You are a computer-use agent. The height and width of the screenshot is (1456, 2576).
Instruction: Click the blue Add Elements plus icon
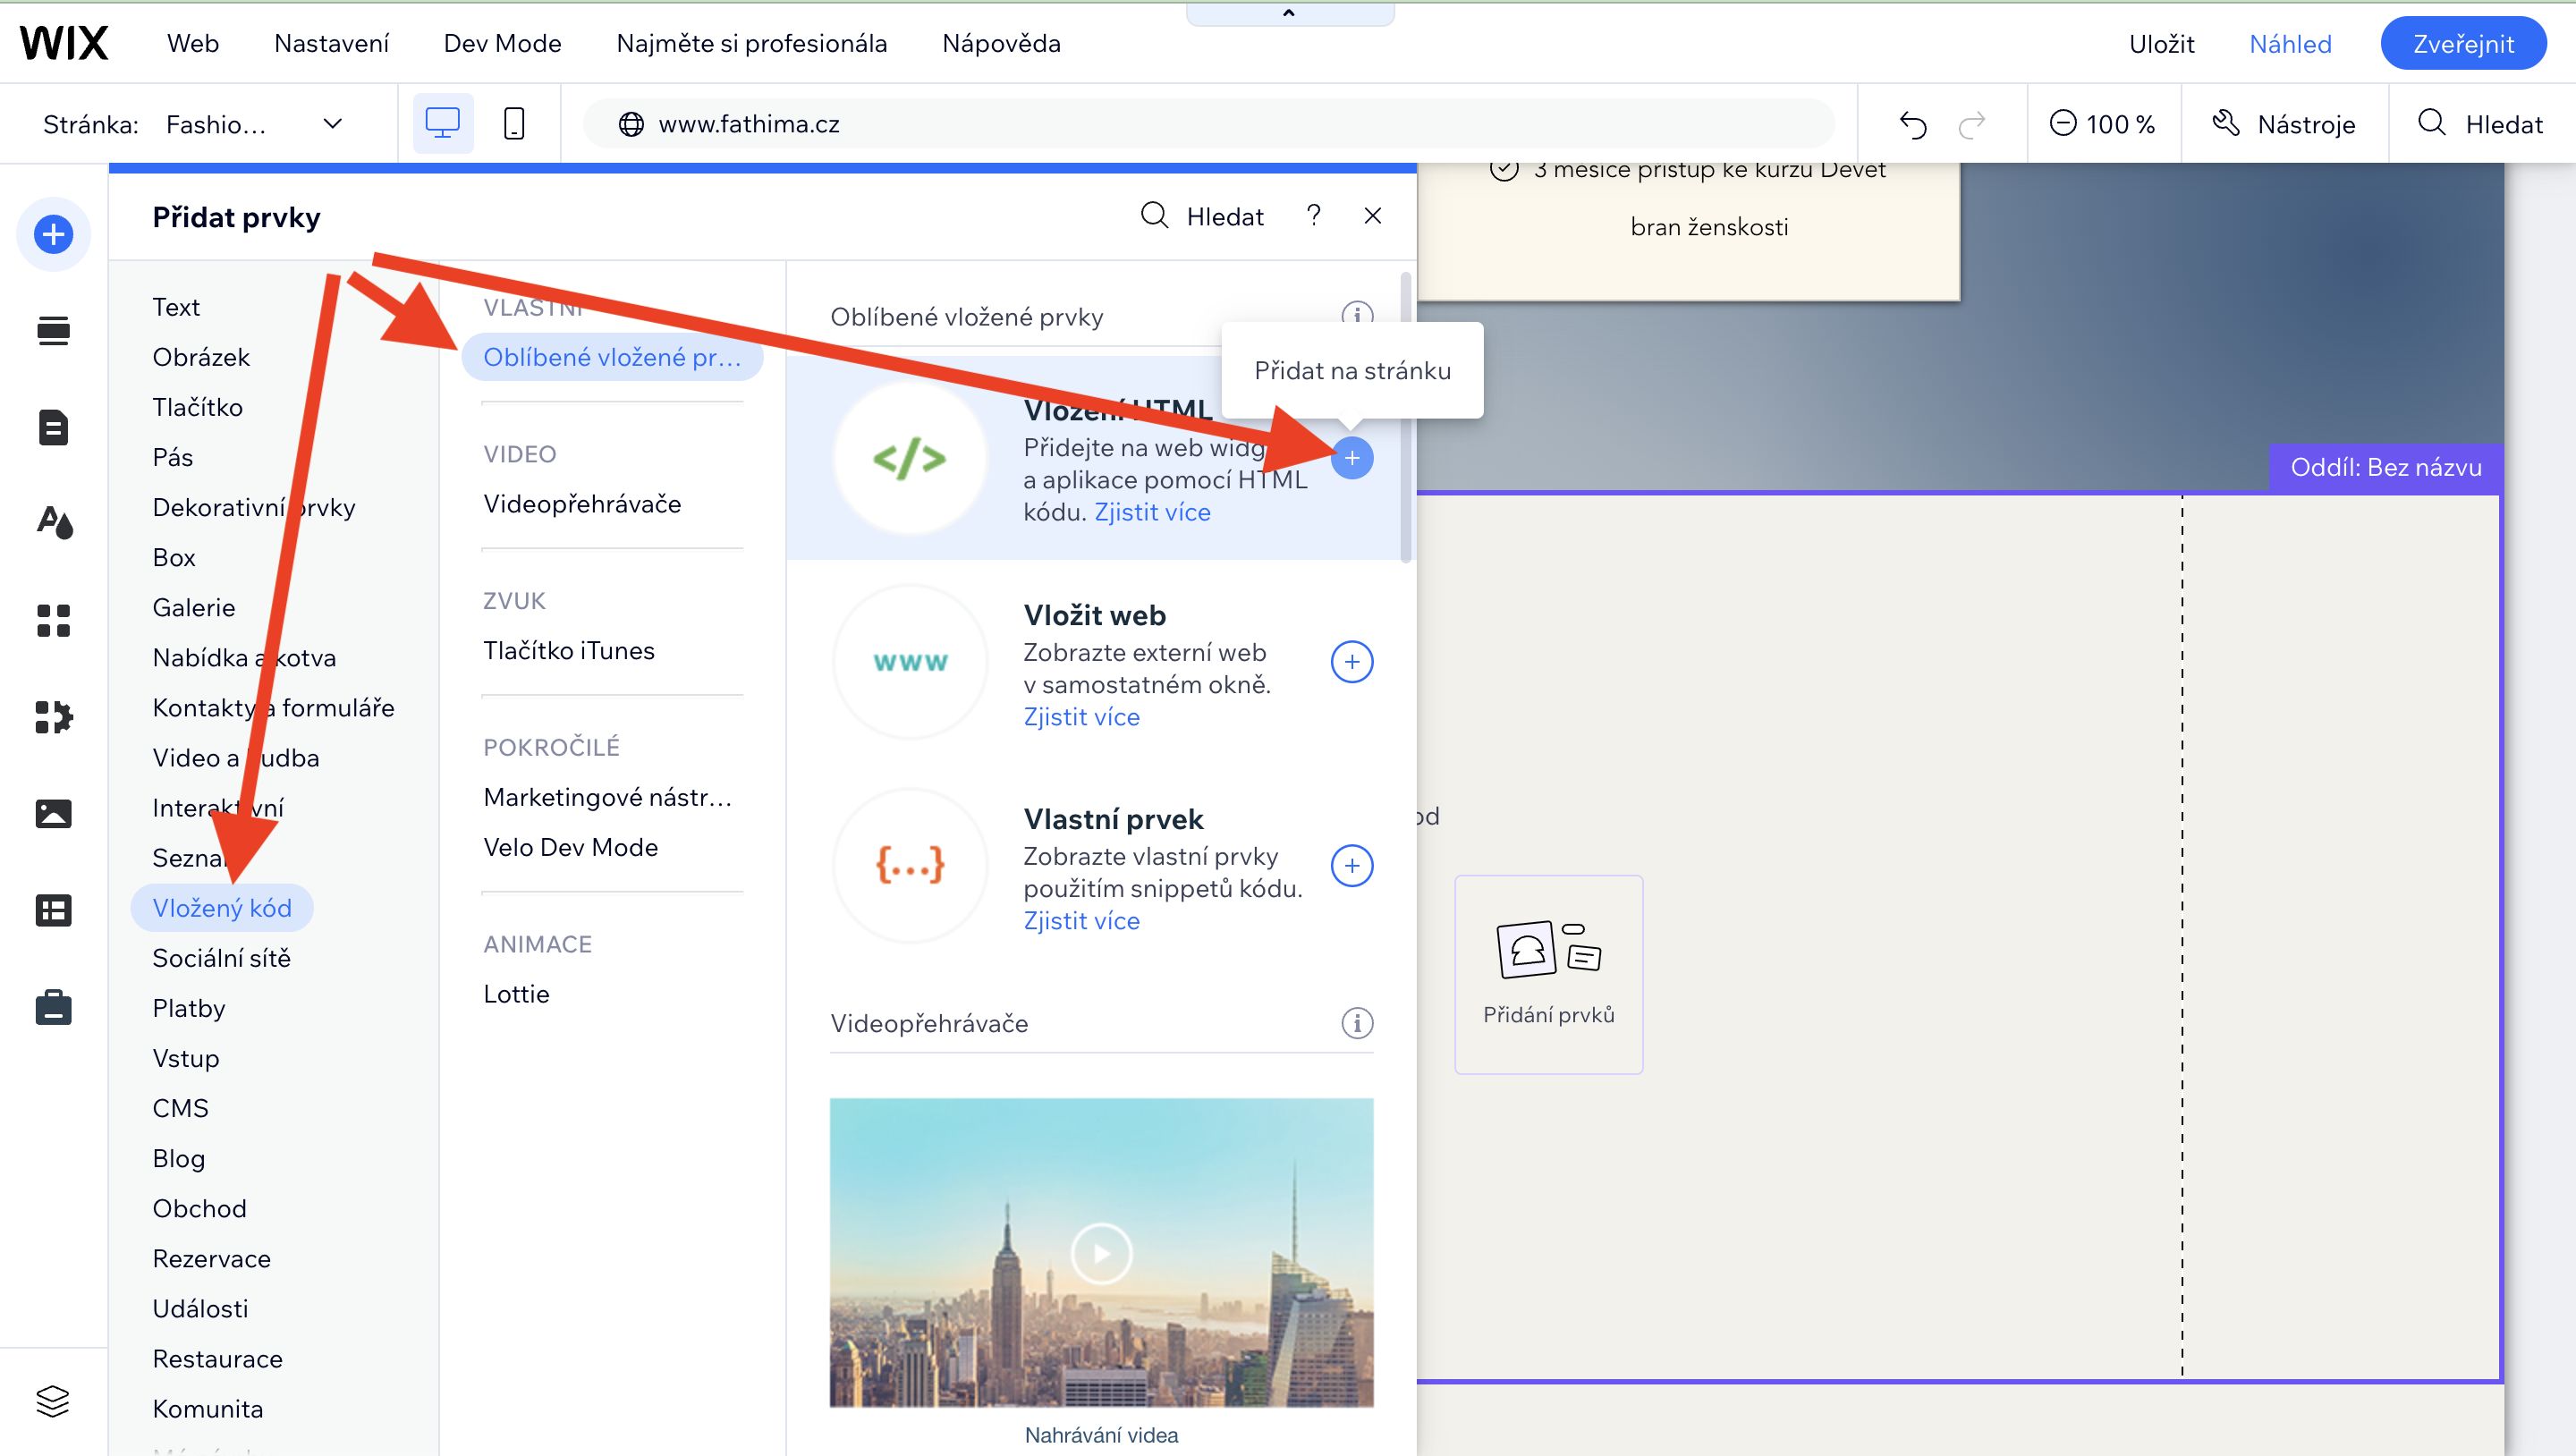pos(53,235)
